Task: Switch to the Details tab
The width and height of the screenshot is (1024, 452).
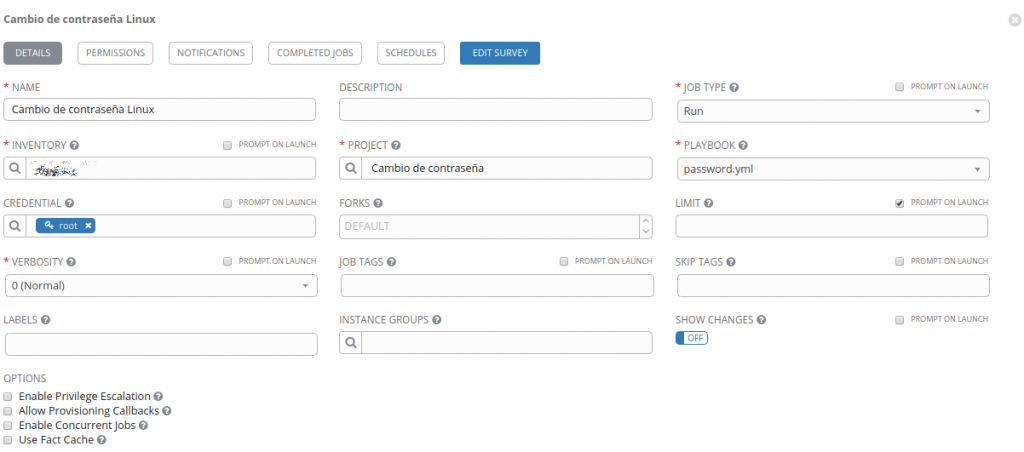Action: pos(33,53)
